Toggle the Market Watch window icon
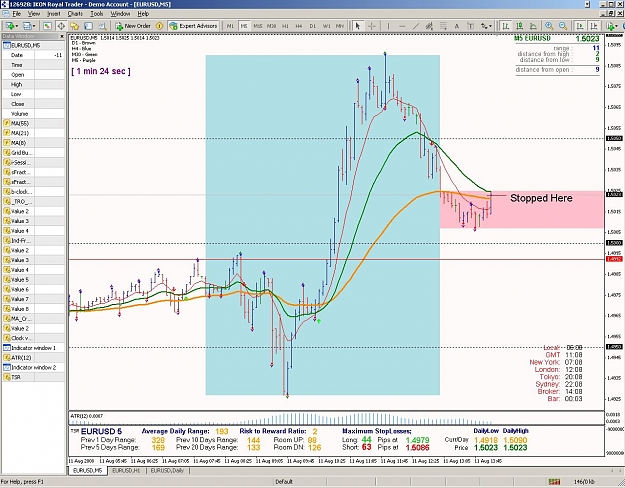This screenshot has width=625, height=488. [47, 26]
